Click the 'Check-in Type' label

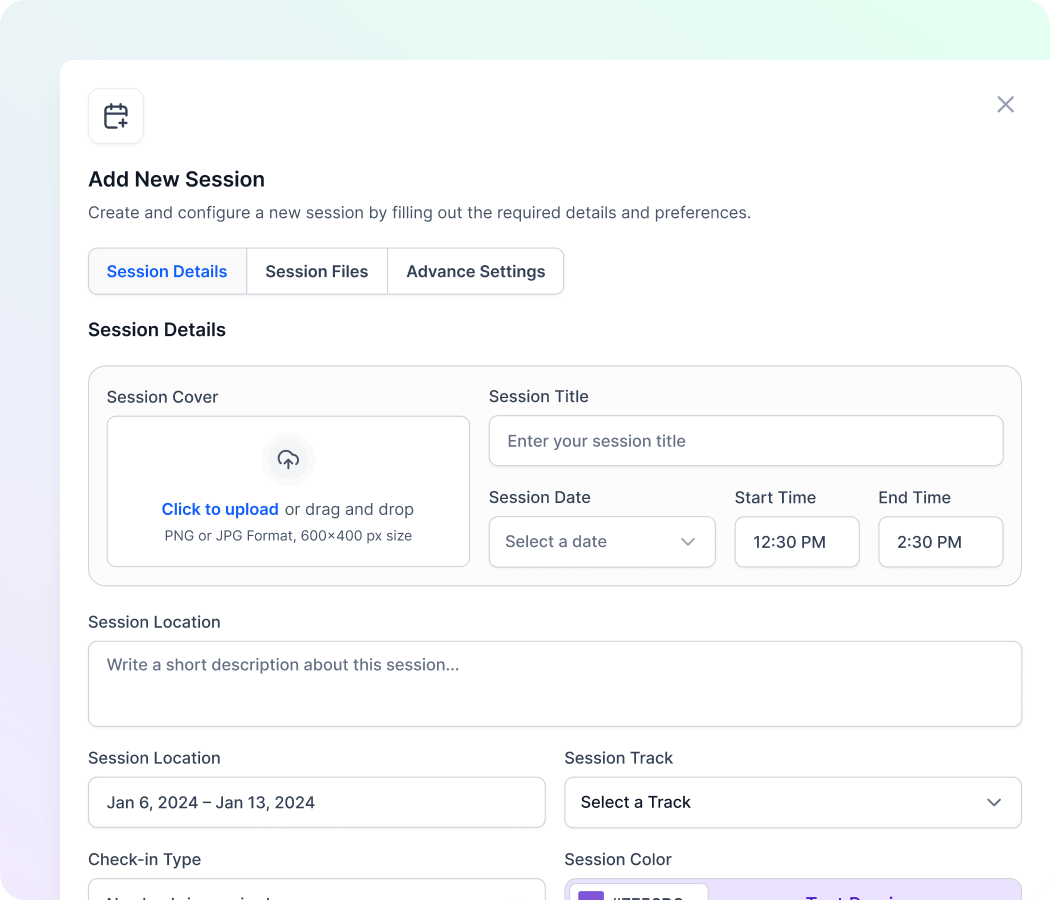[x=145, y=859]
